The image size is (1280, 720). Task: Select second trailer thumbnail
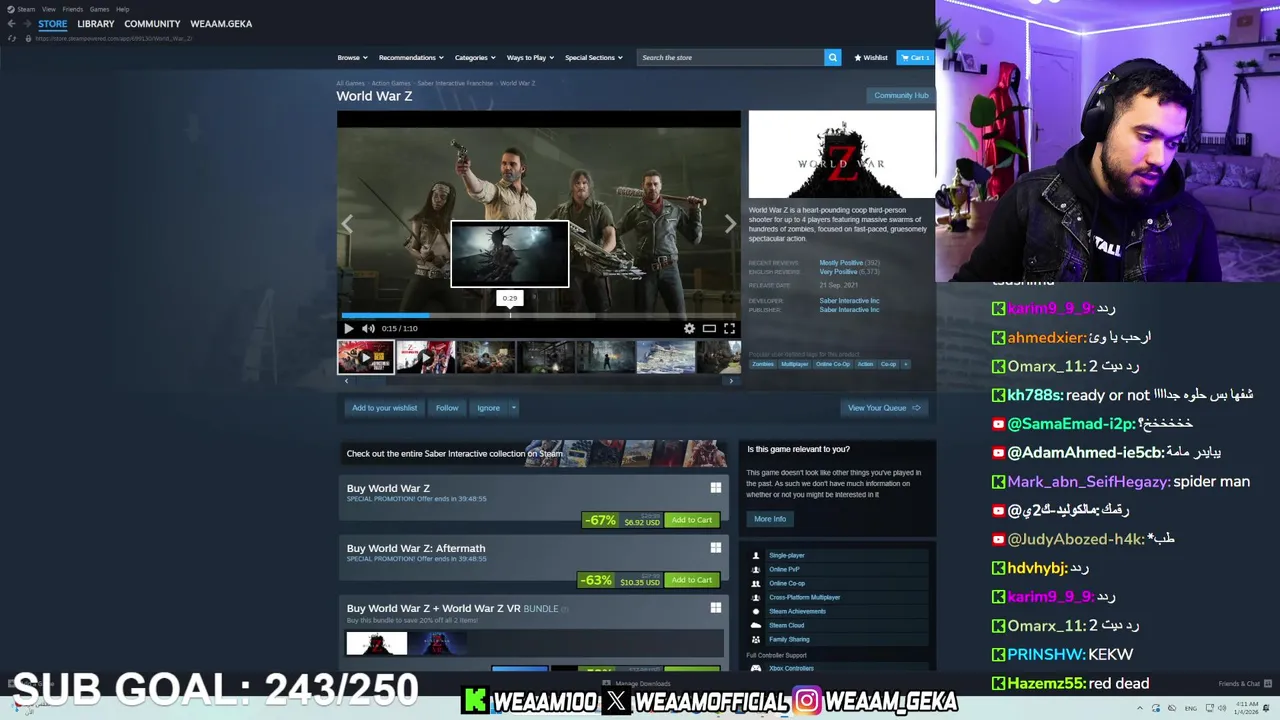coord(426,357)
